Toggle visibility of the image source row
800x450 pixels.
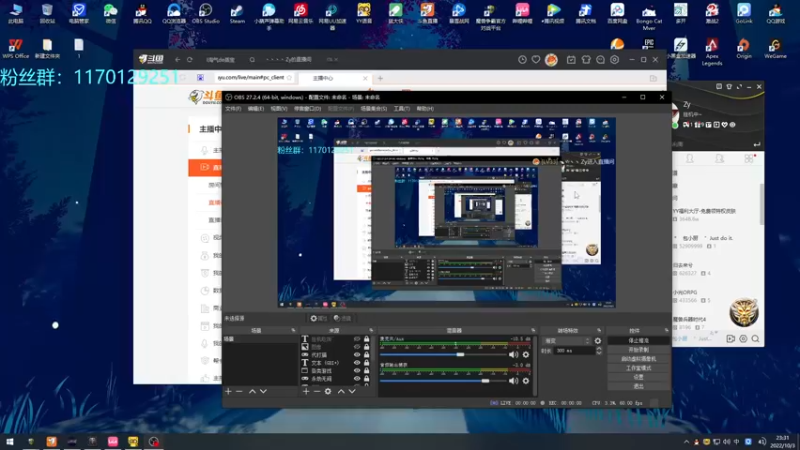tap(357, 347)
